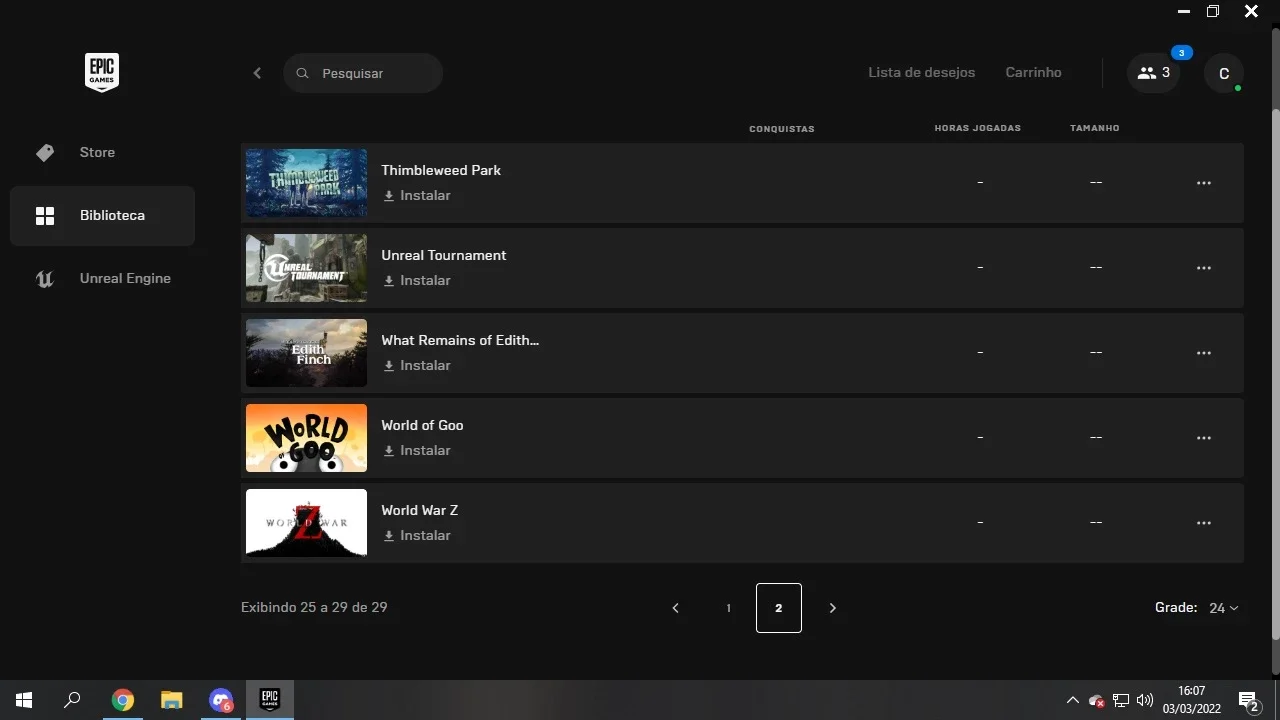1280x720 pixels.
Task: Click the Thimbleweed Park title
Action: pyautogui.click(x=441, y=170)
